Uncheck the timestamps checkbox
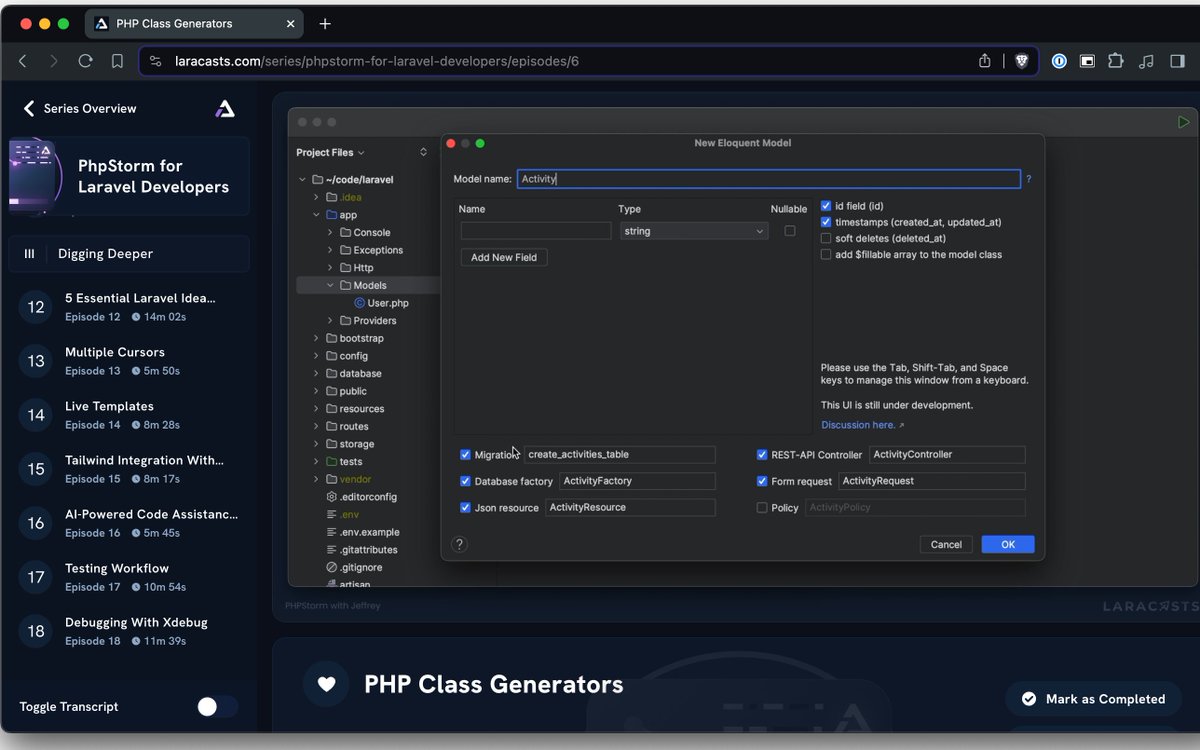Viewport: 1200px width, 750px height. click(x=826, y=222)
